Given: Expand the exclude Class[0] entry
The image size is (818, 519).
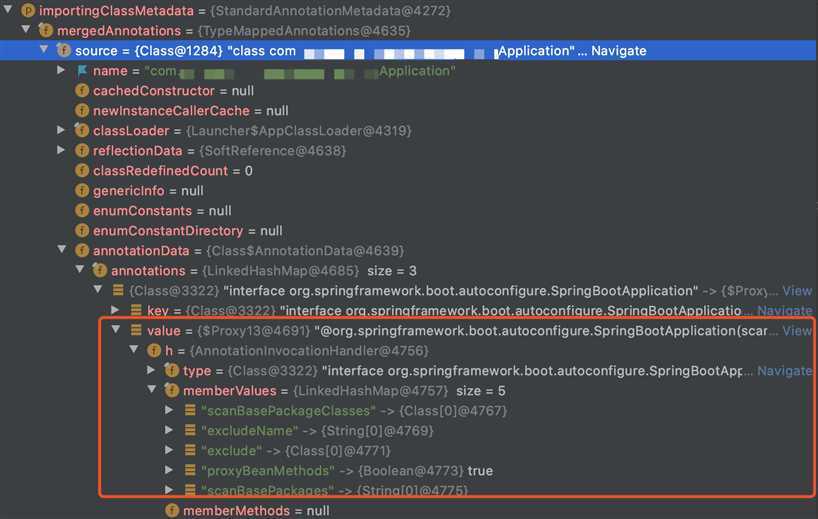Looking at the screenshot, I should (169, 450).
